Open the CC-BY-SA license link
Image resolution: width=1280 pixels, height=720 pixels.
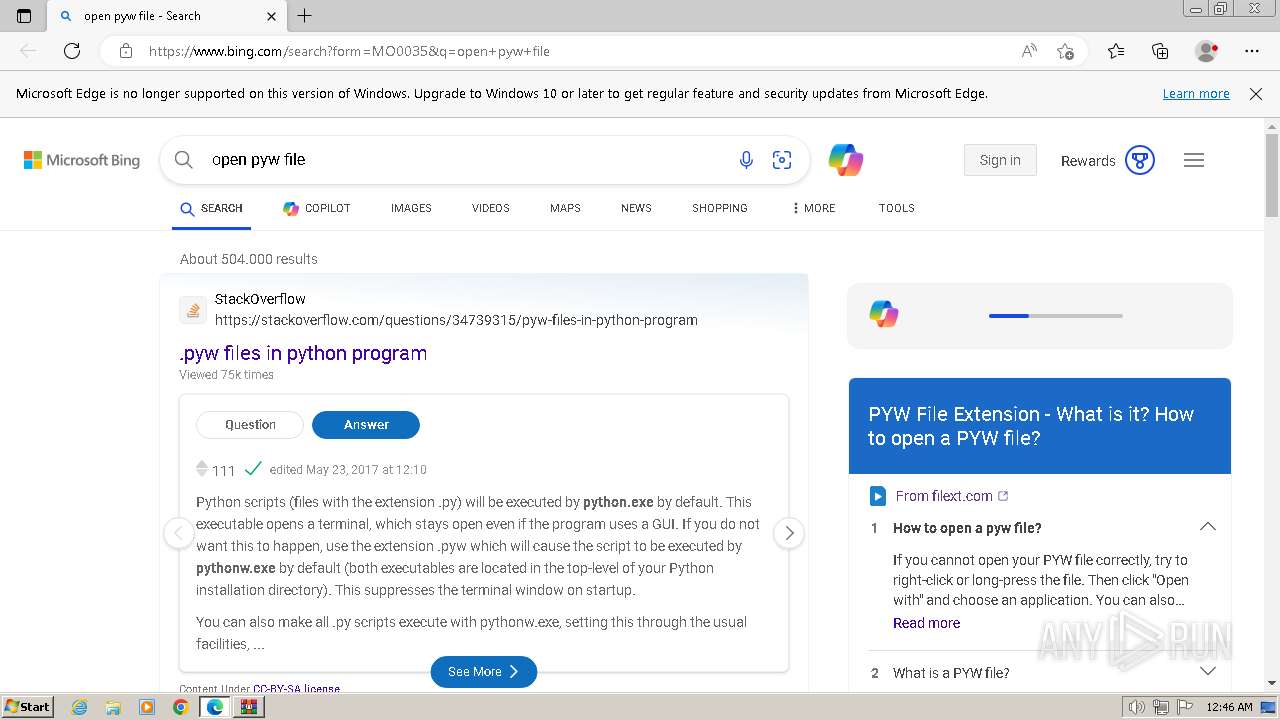(x=296, y=689)
